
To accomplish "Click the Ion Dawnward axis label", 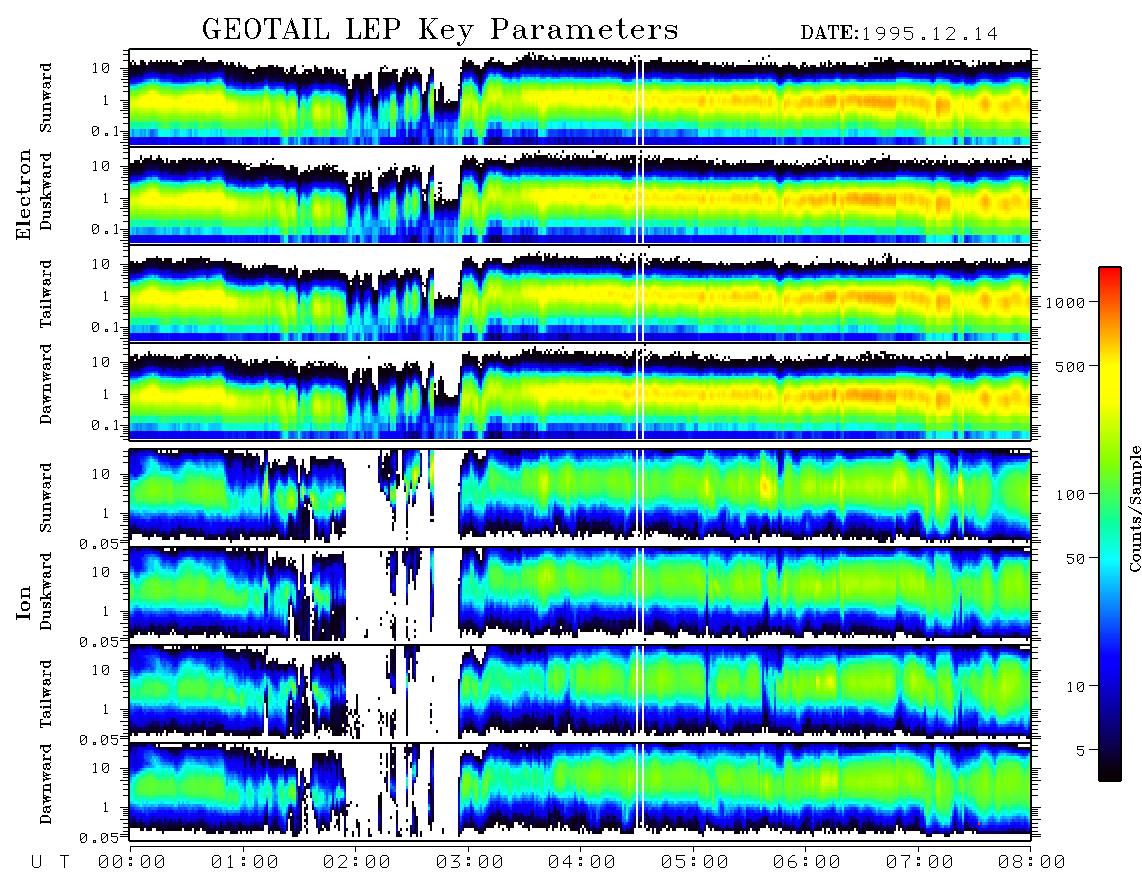I will pyautogui.click(x=46, y=784).
